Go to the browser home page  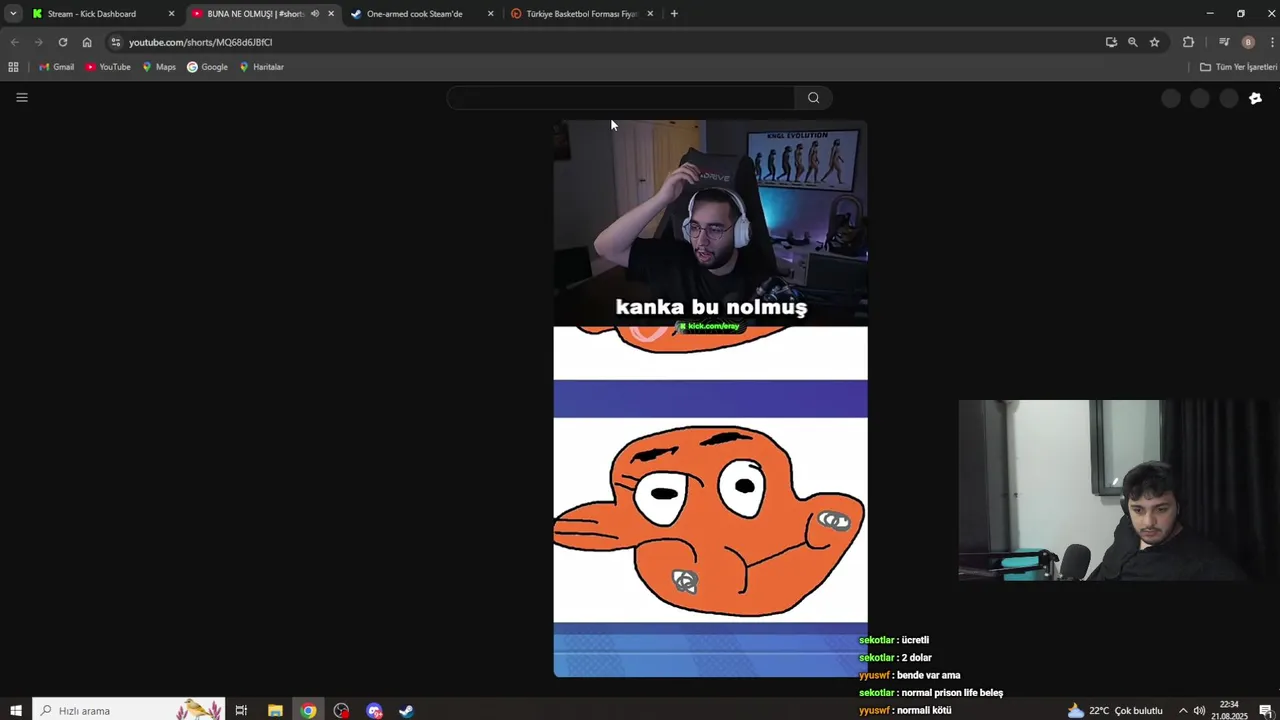pos(87,42)
